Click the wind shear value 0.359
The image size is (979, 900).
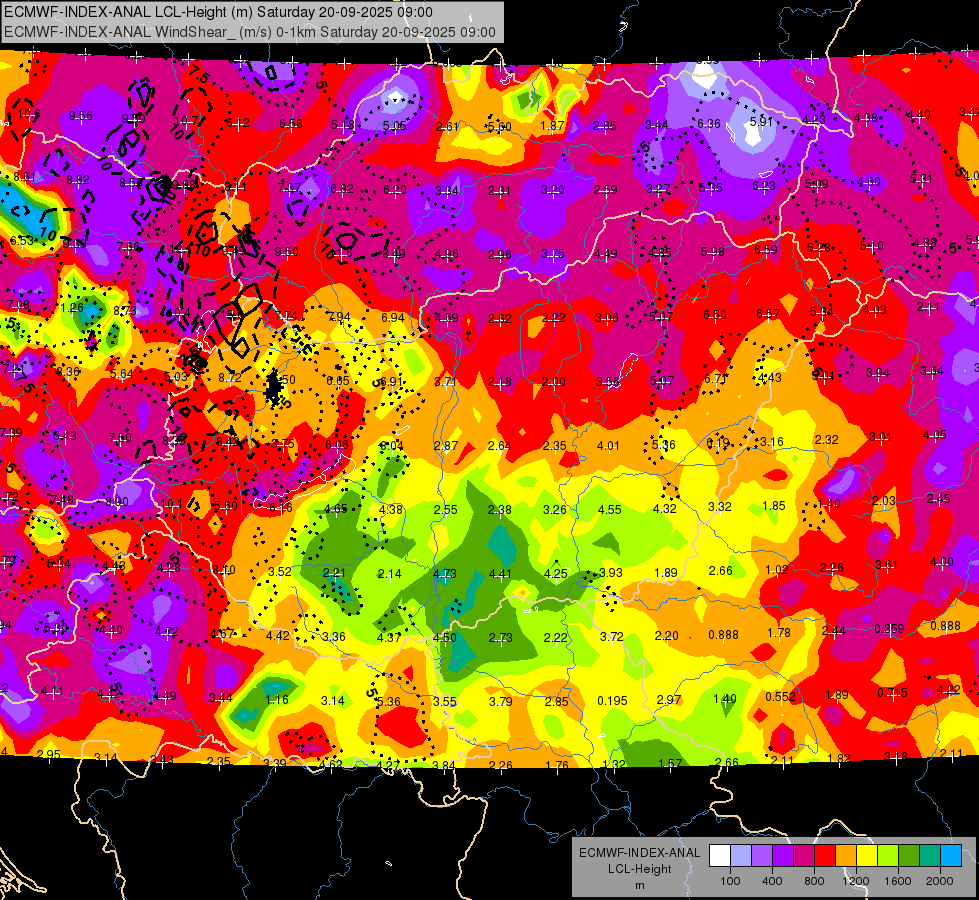click(889, 628)
